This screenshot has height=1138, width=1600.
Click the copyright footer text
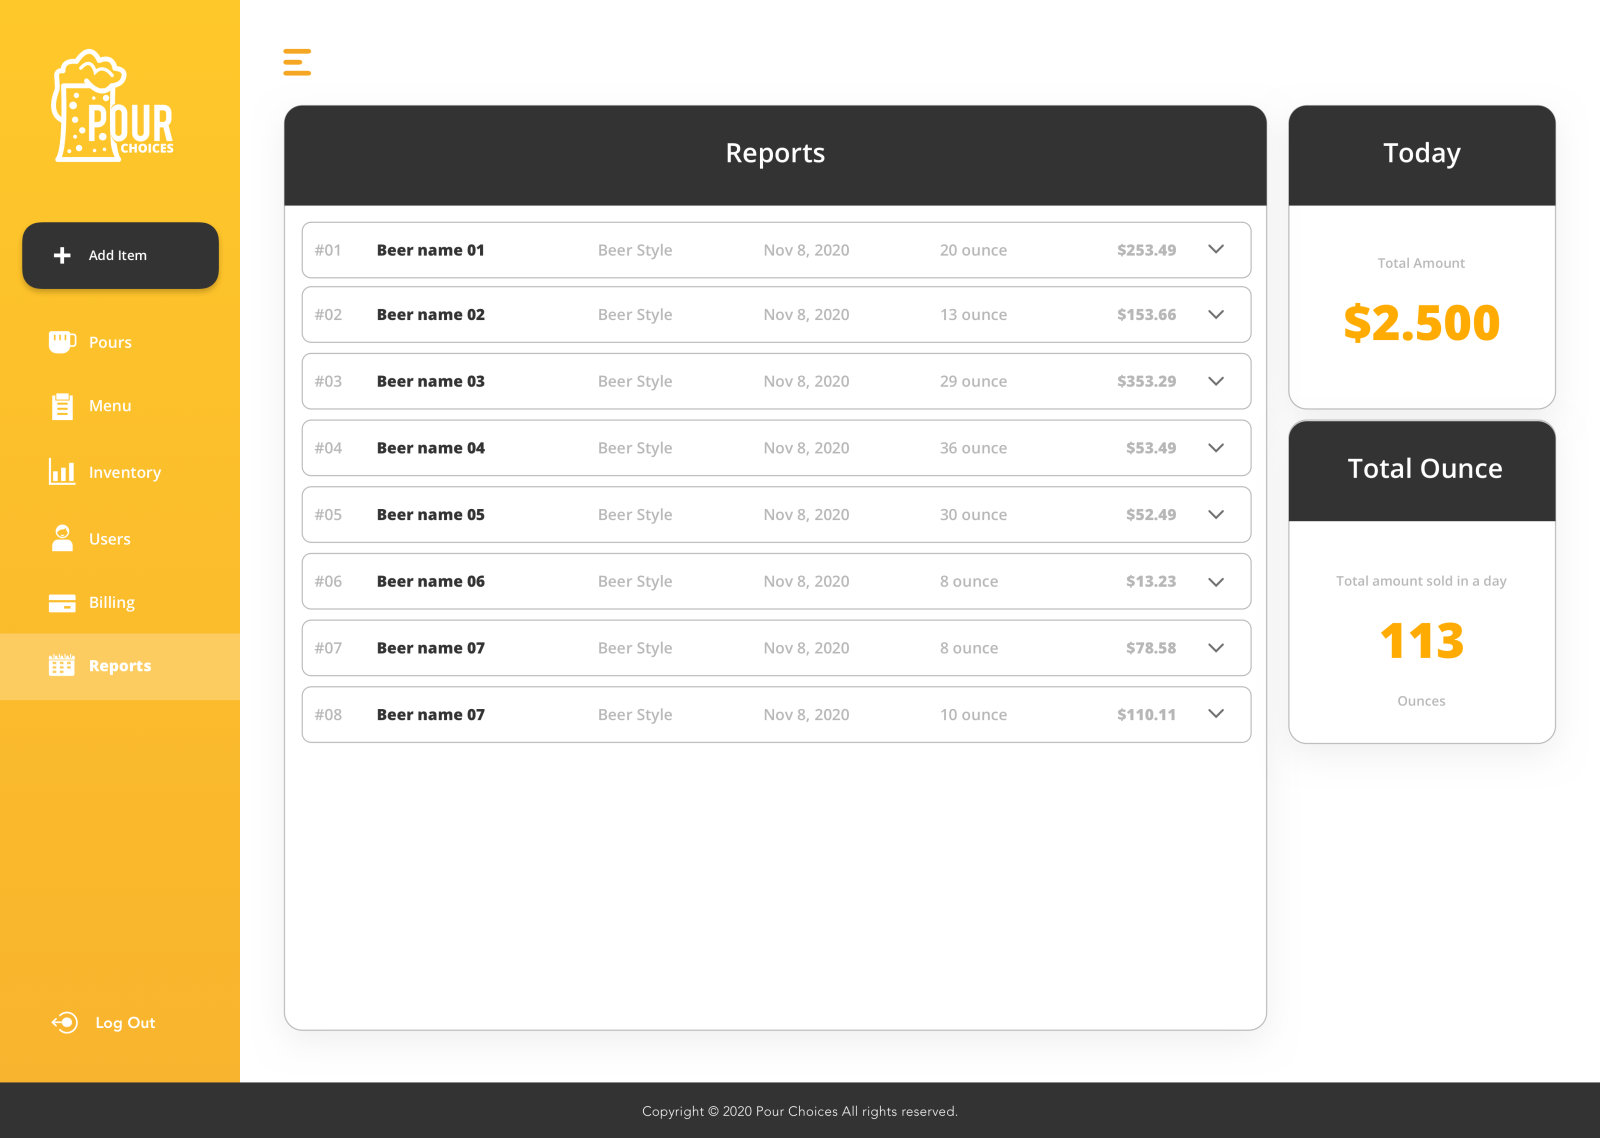pos(800,1111)
